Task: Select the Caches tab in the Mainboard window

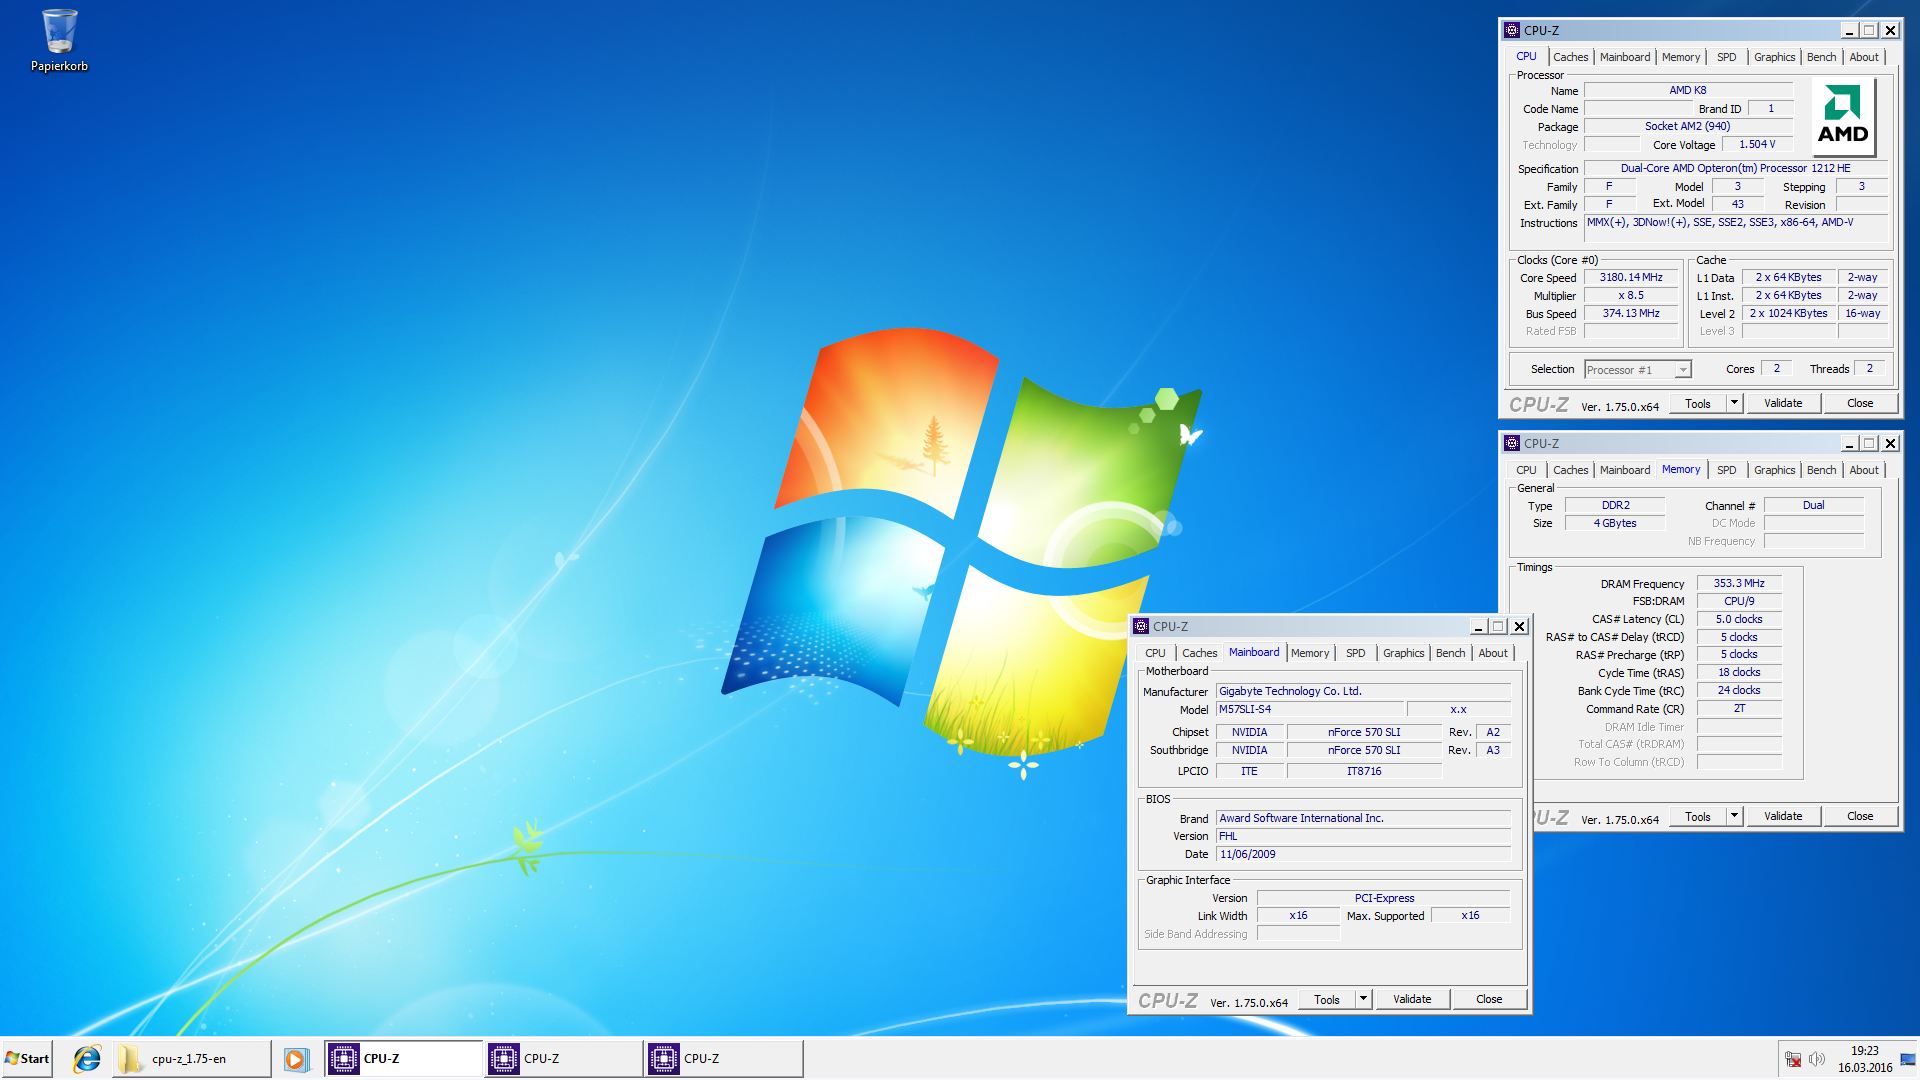Action: pos(1199,653)
